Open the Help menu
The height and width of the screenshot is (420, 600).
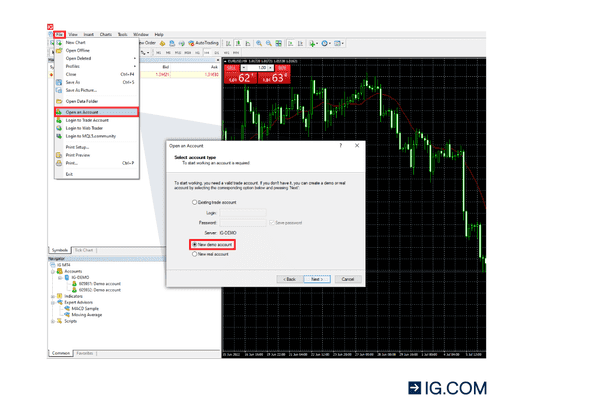click(x=159, y=34)
